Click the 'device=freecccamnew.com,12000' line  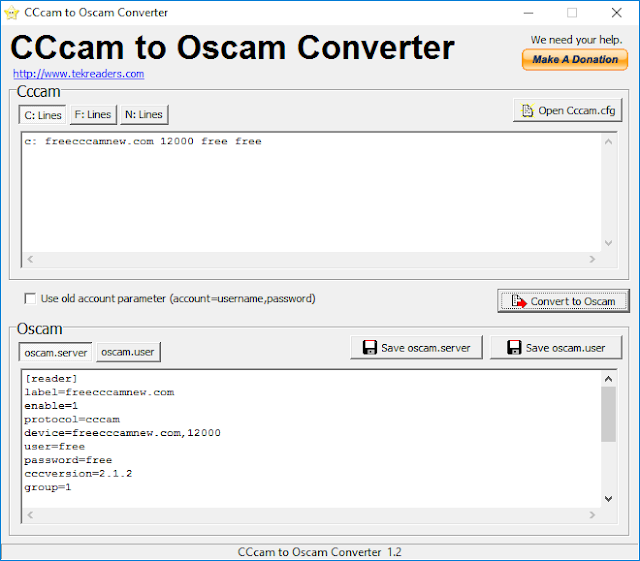122,433
